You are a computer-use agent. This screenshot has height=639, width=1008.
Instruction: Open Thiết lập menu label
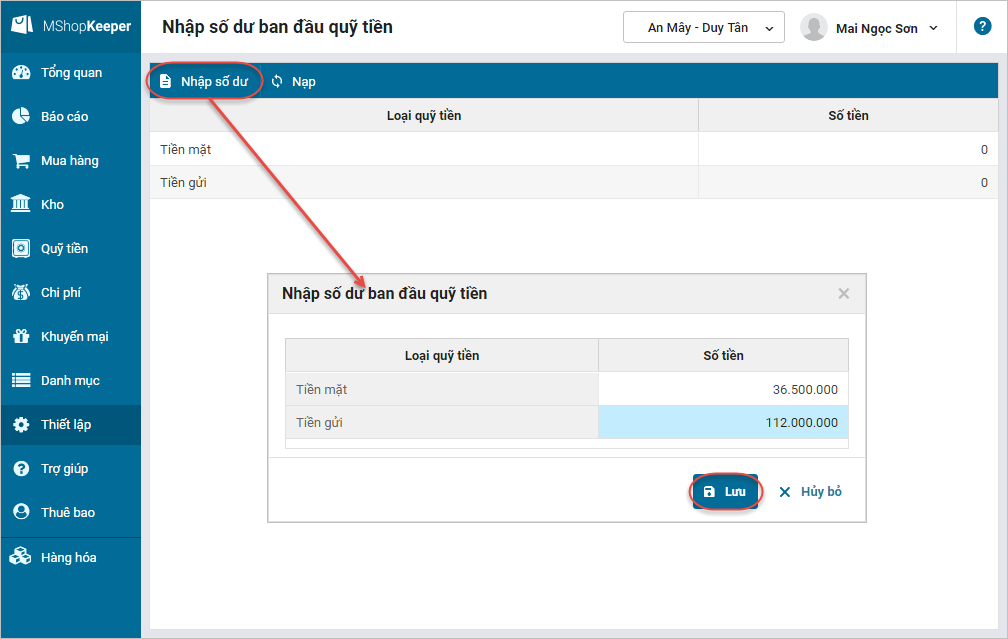[x=66, y=424]
